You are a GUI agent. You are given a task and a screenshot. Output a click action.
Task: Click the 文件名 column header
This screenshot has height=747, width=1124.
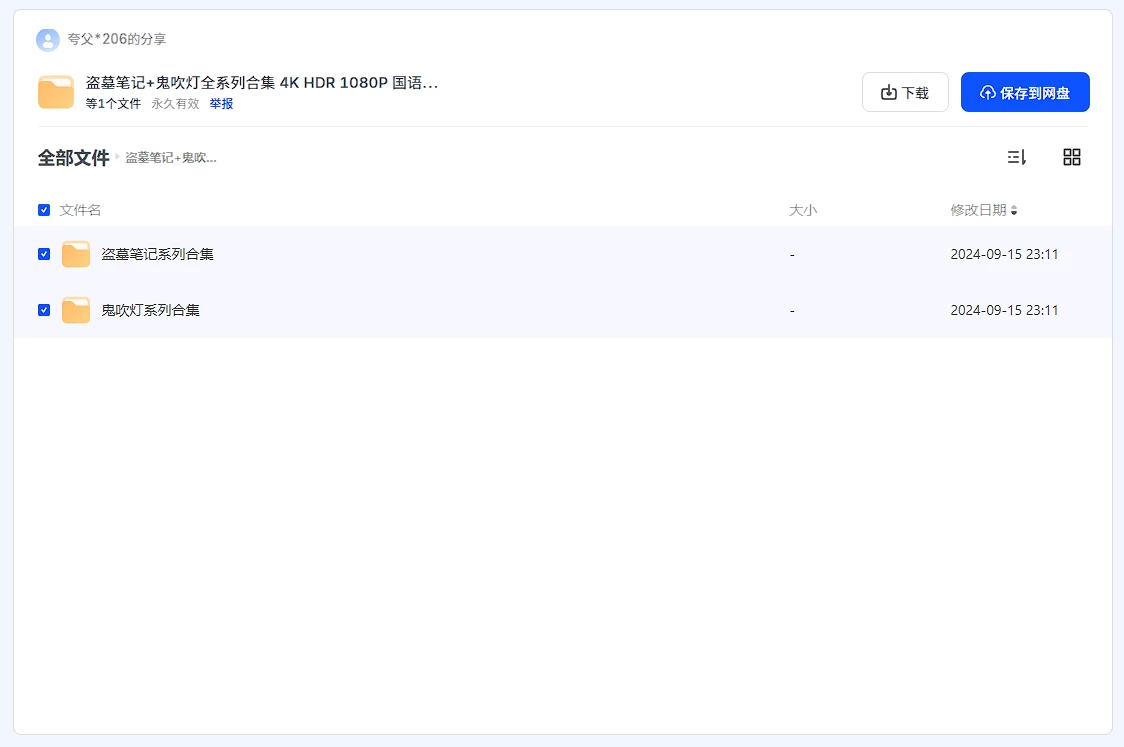click(80, 210)
